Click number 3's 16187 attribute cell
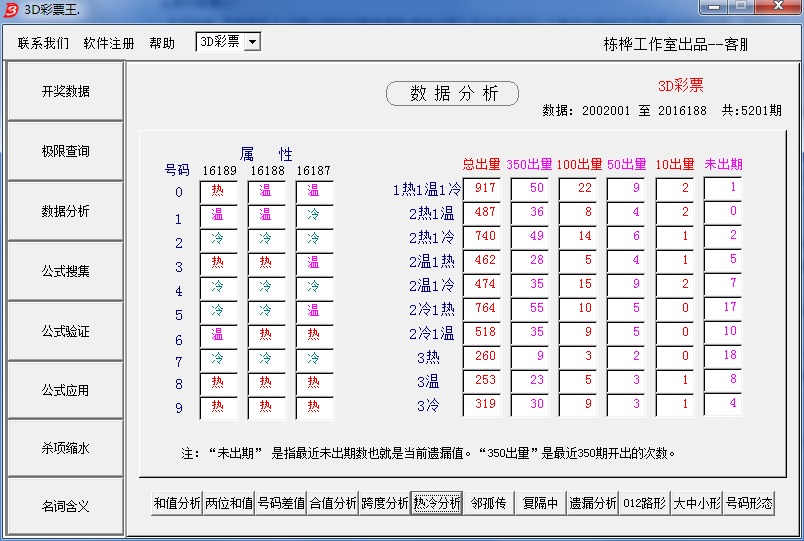This screenshot has width=804, height=541. click(314, 264)
